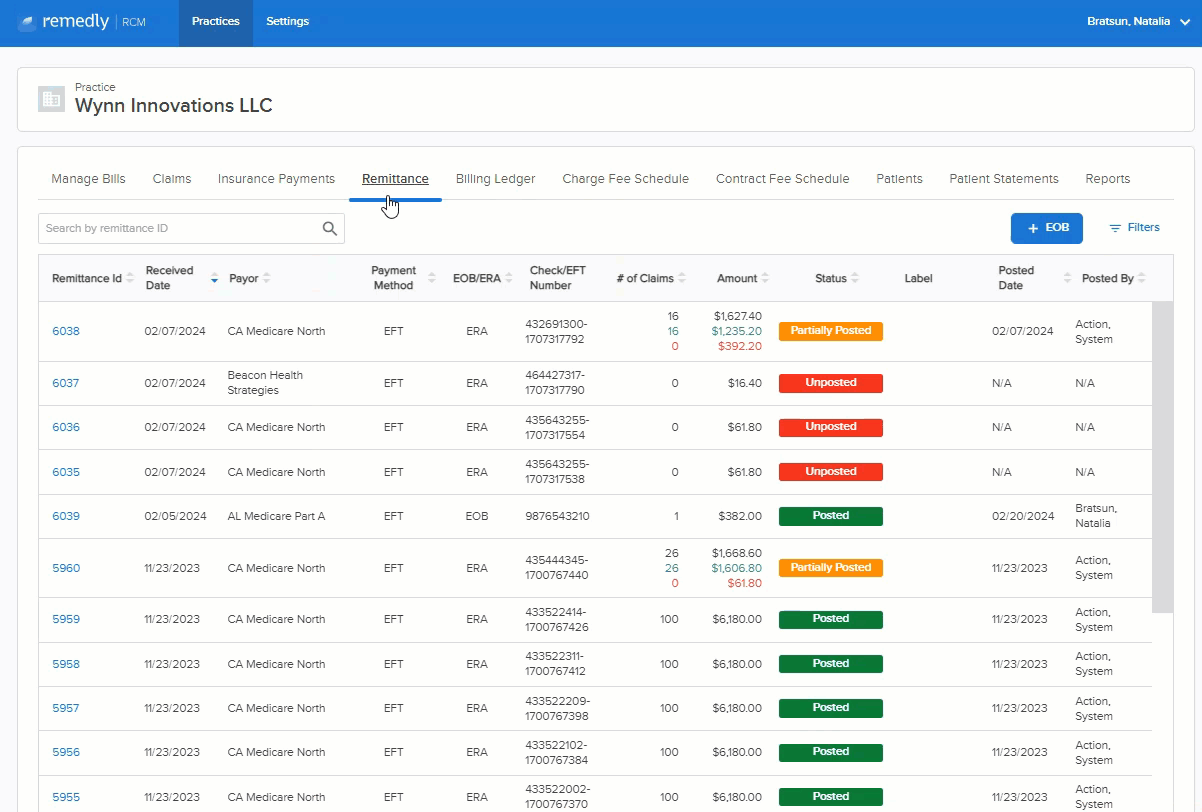Image resolution: width=1202 pixels, height=812 pixels.
Task: Switch to the Billing Ledger tab
Action: pos(495,179)
